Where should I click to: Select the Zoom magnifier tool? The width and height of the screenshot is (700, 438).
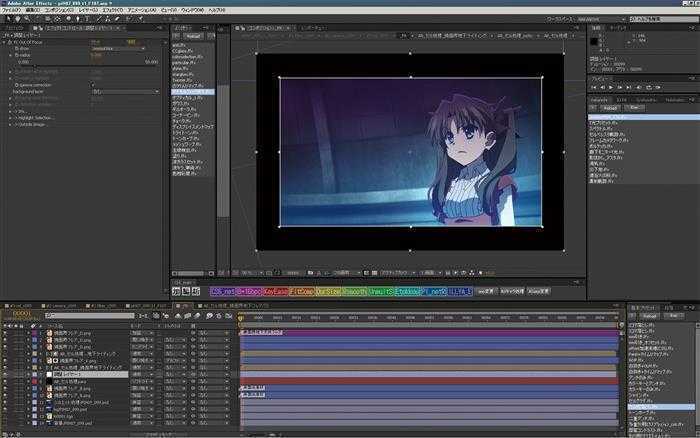[x=27, y=19]
